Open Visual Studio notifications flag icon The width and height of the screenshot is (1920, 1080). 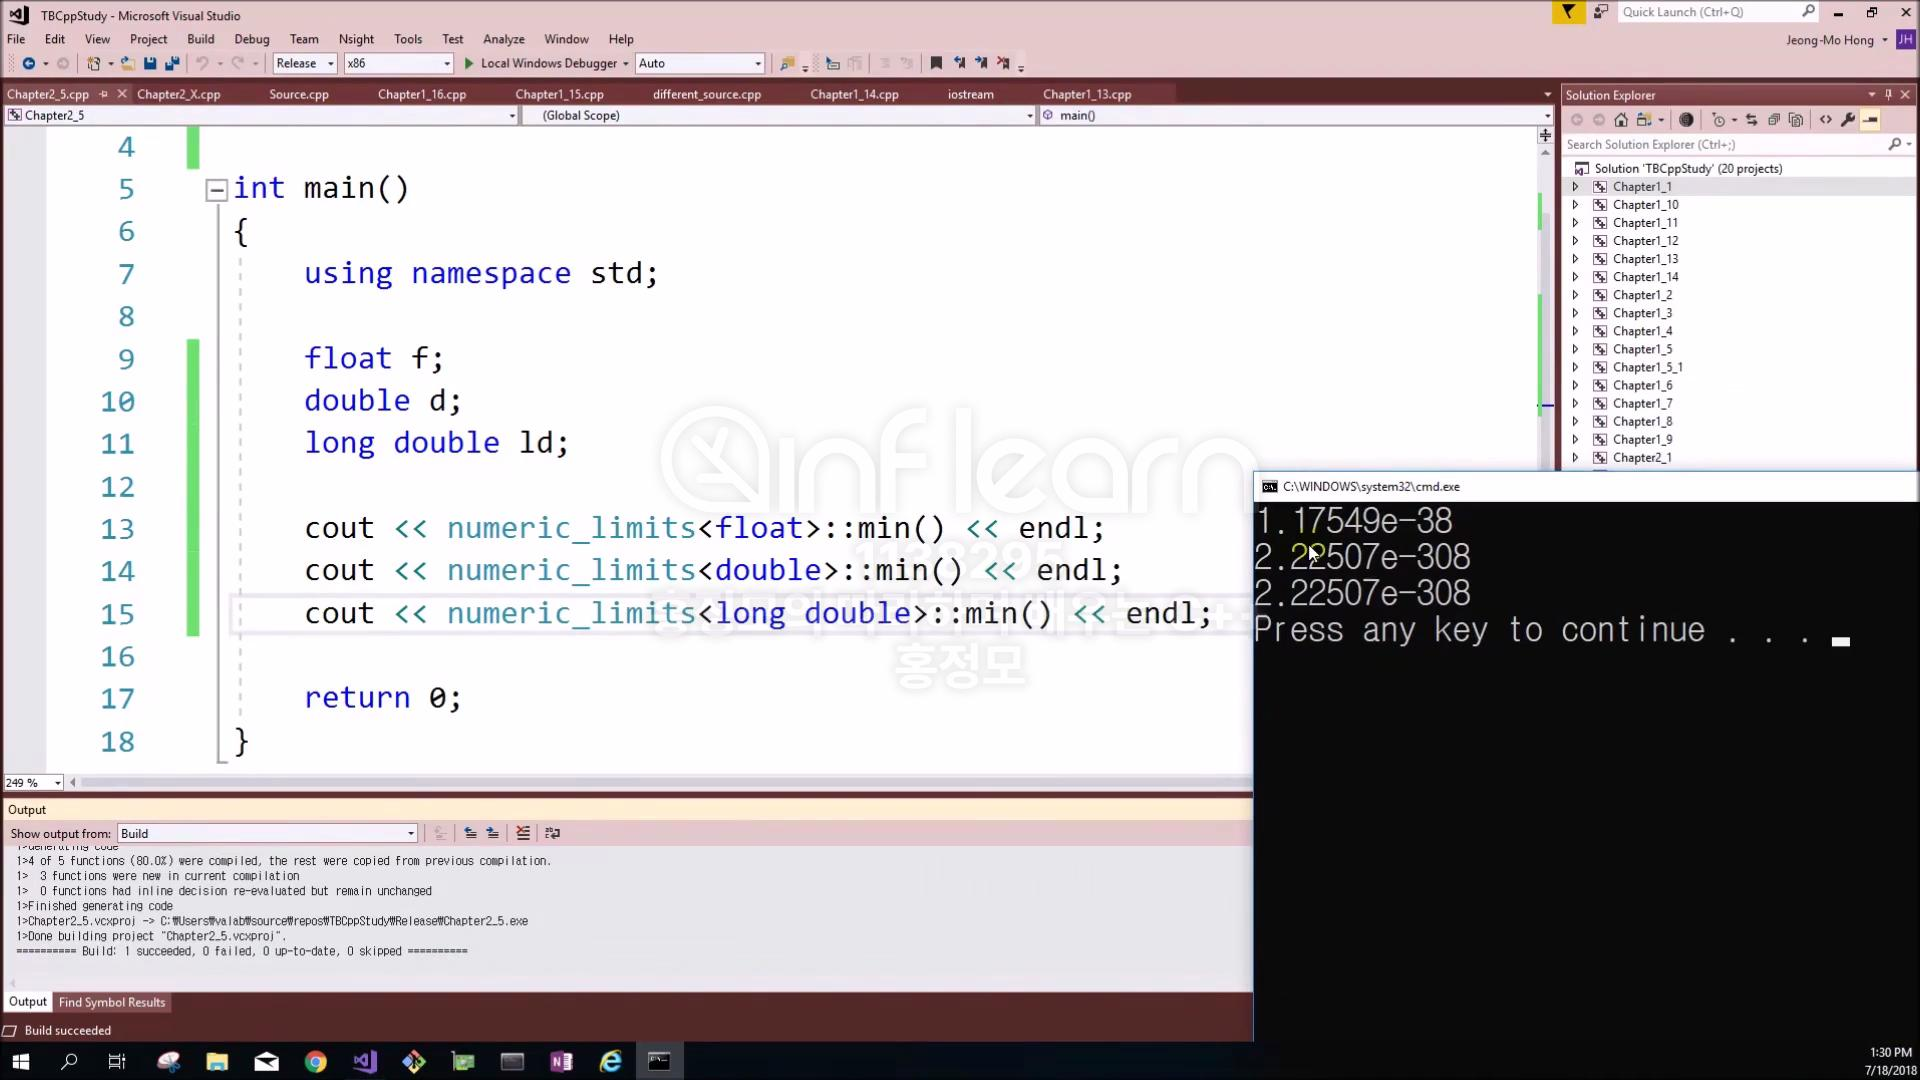tap(1568, 12)
